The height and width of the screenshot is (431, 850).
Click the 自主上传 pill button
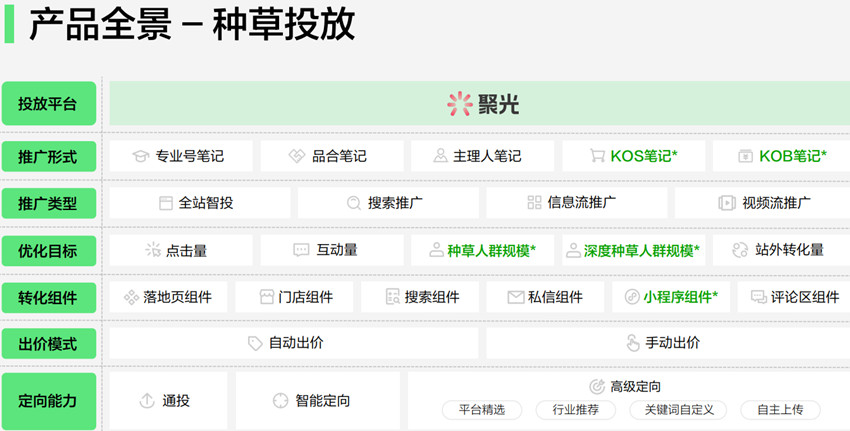(x=781, y=410)
